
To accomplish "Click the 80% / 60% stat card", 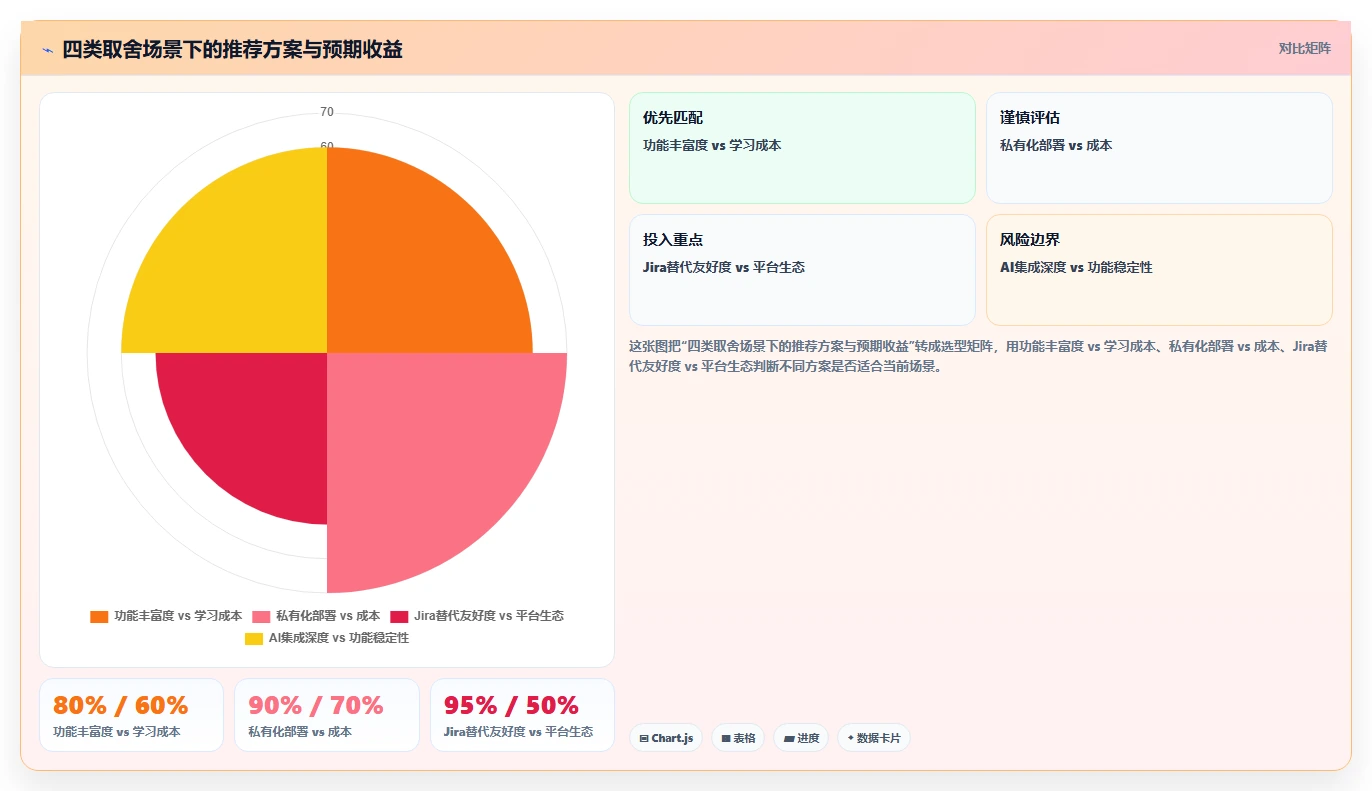I will [x=131, y=715].
